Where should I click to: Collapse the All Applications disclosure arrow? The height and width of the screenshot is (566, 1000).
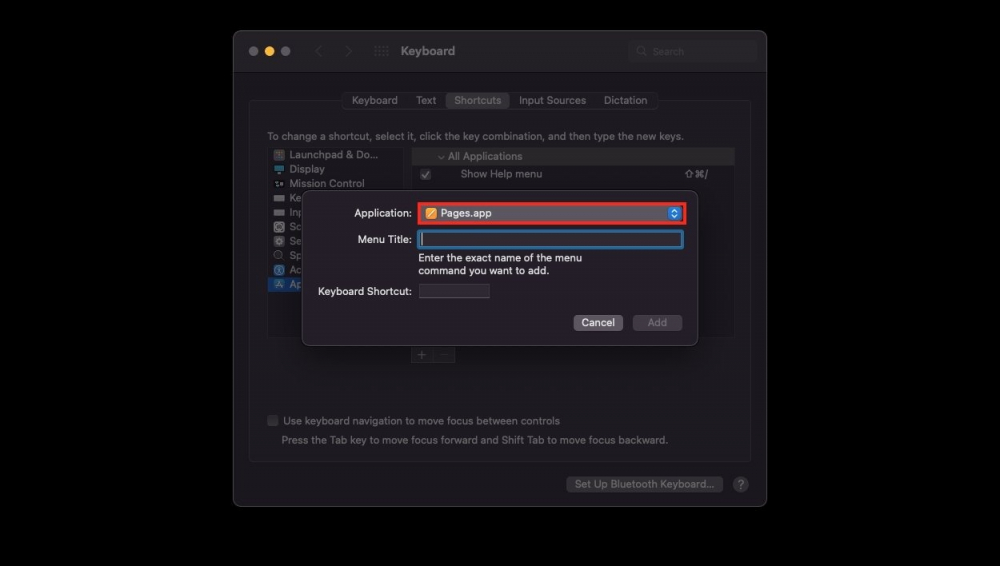[441, 157]
